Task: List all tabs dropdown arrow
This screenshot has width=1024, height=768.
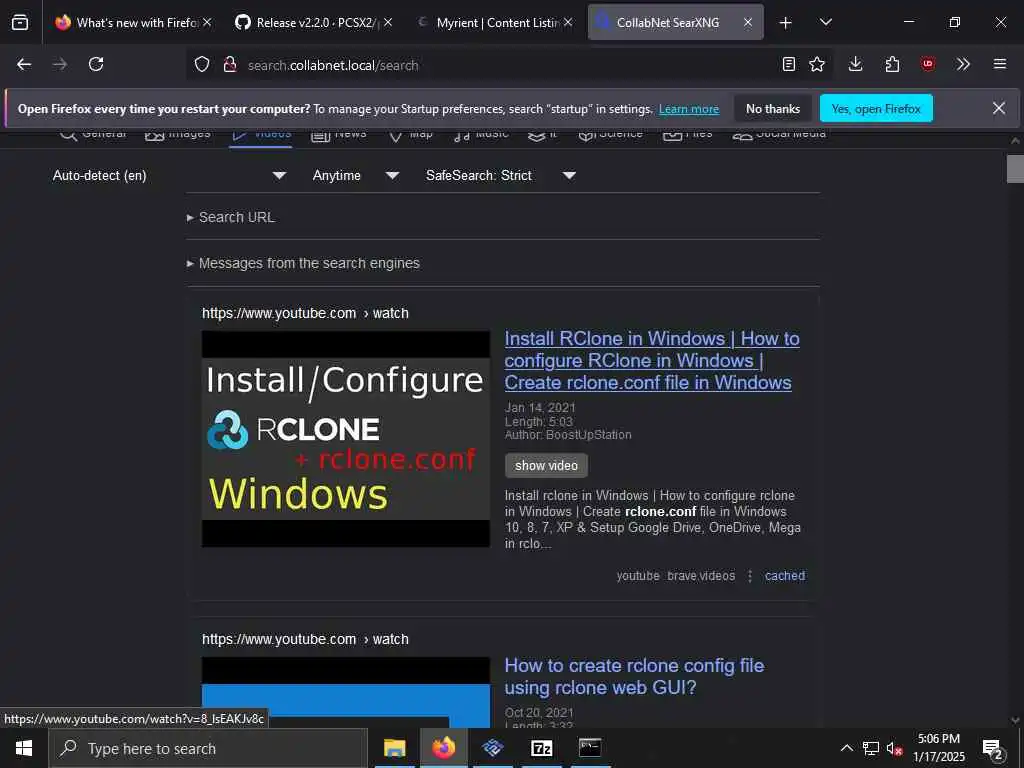Action: 825,22
